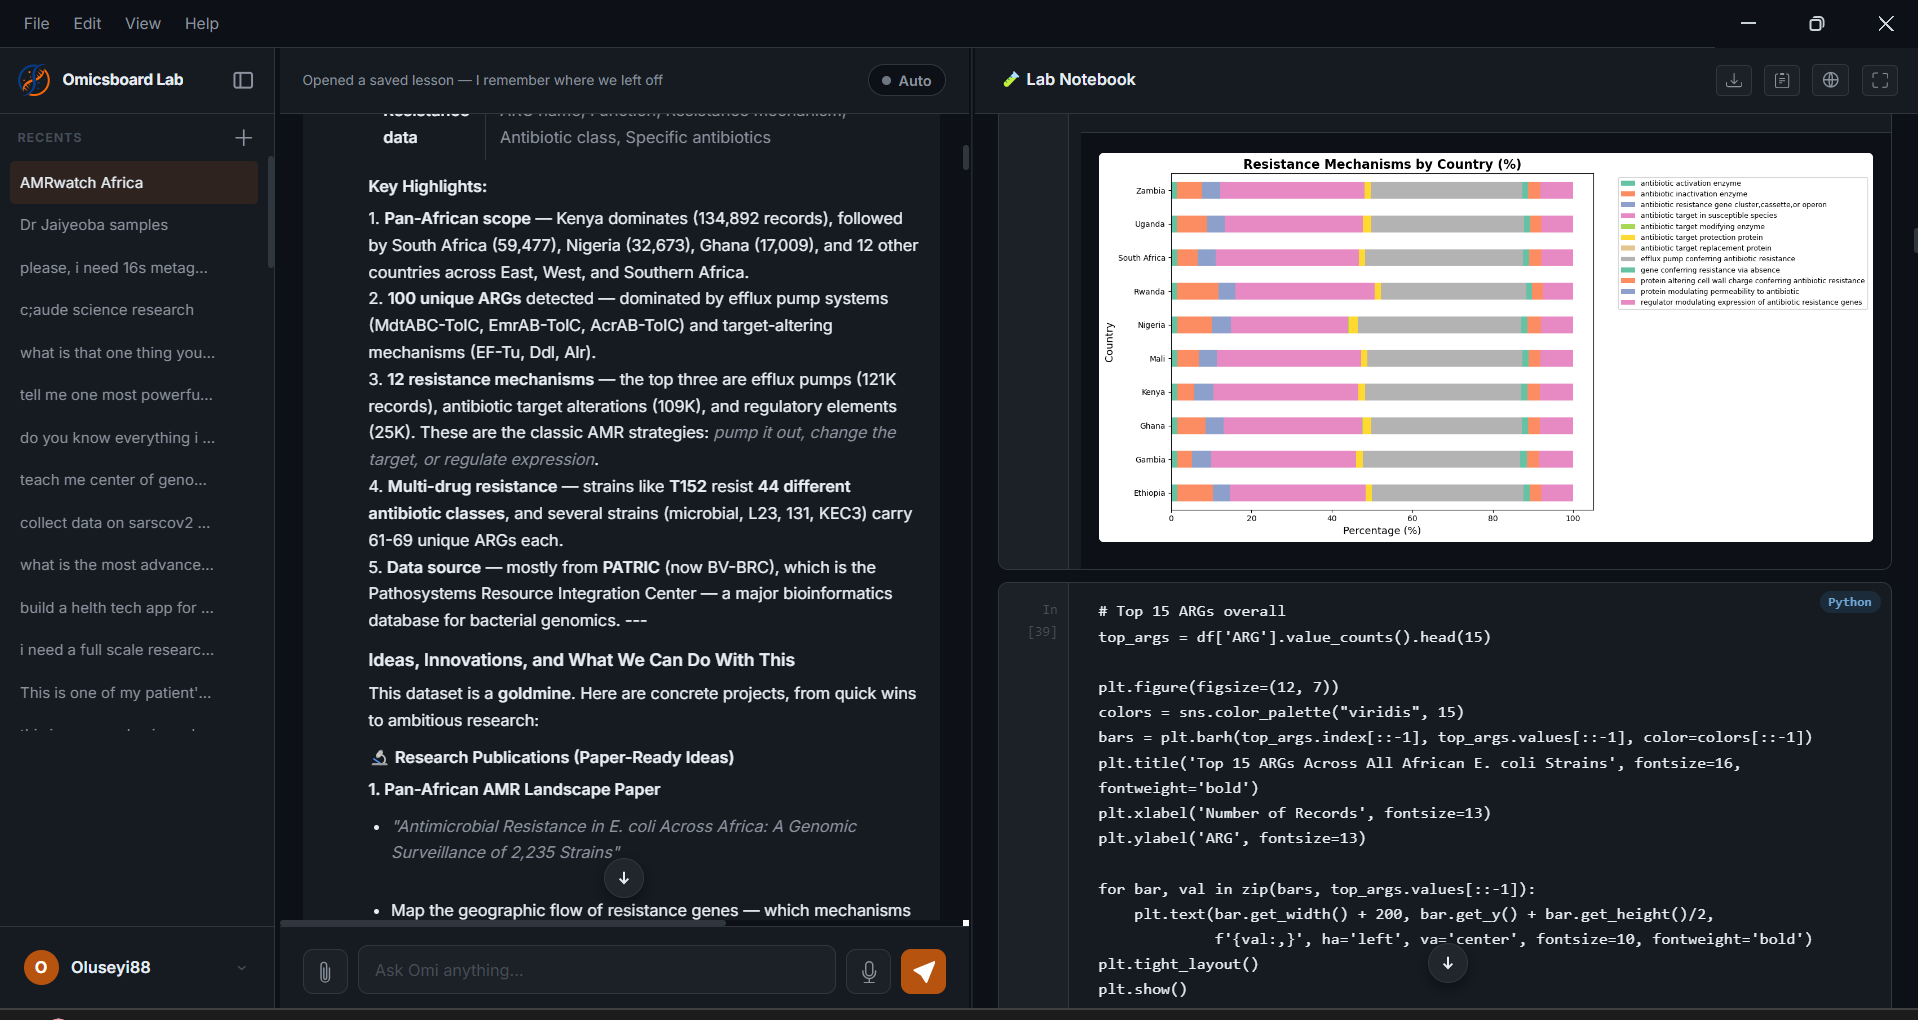This screenshot has width=1918, height=1020.
Task: Activate the microphone voice input
Action: 869,971
